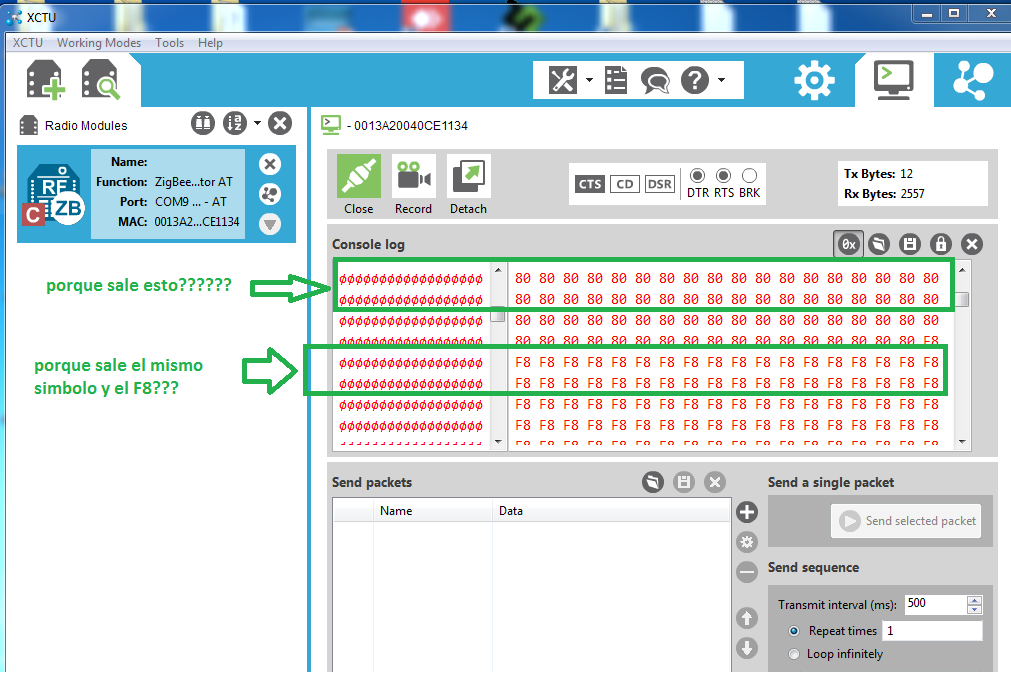Click the 0013A20040CE1134 console tab
1011x690 pixels.
click(395, 125)
